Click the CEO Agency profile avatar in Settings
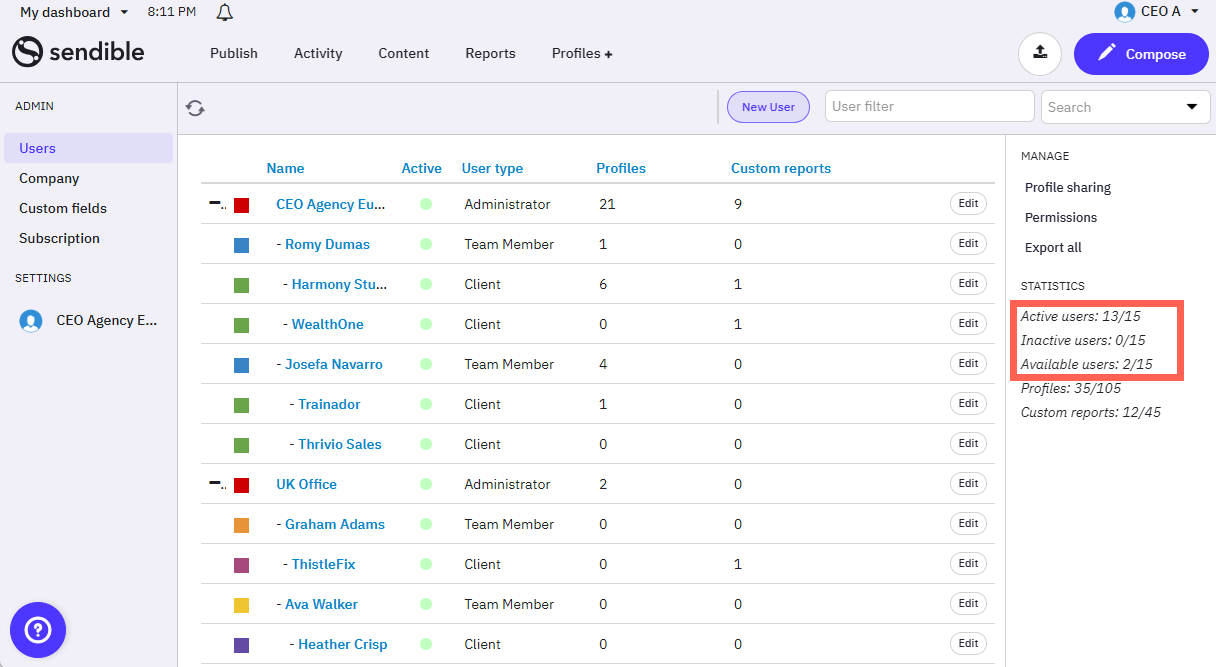1216x667 pixels. [31, 321]
